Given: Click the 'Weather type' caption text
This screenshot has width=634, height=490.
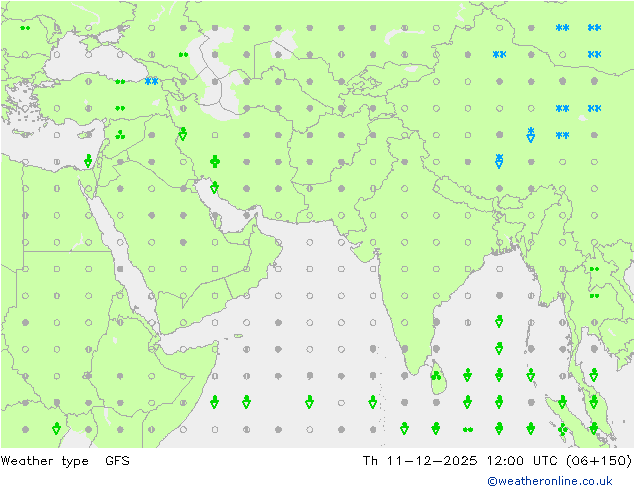Looking at the screenshot, I should [44, 461].
